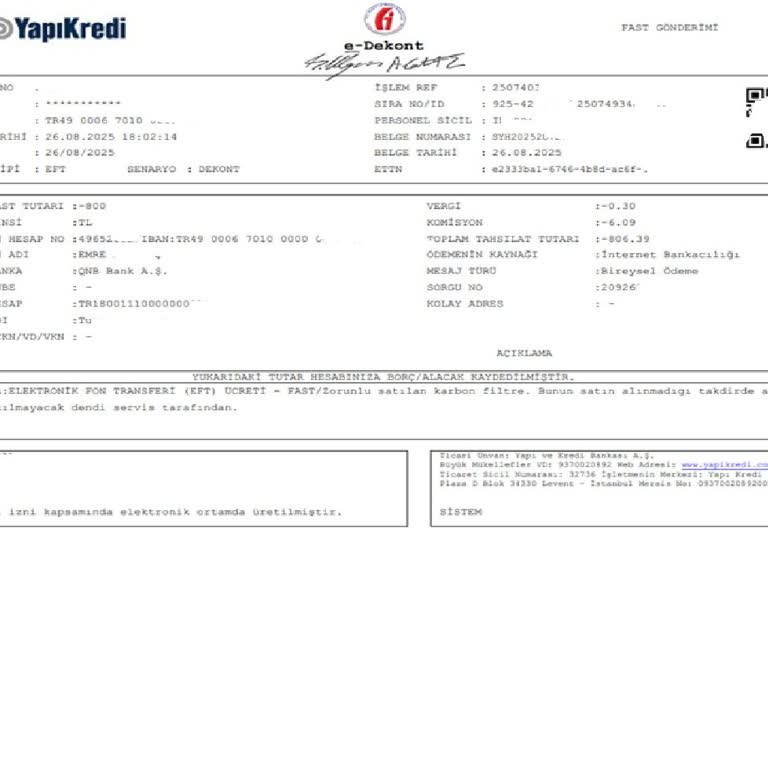Select BELGE NUMARASI value SYH20252
Image resolution: width=768 pixels, height=768 pixels.
coord(527,137)
